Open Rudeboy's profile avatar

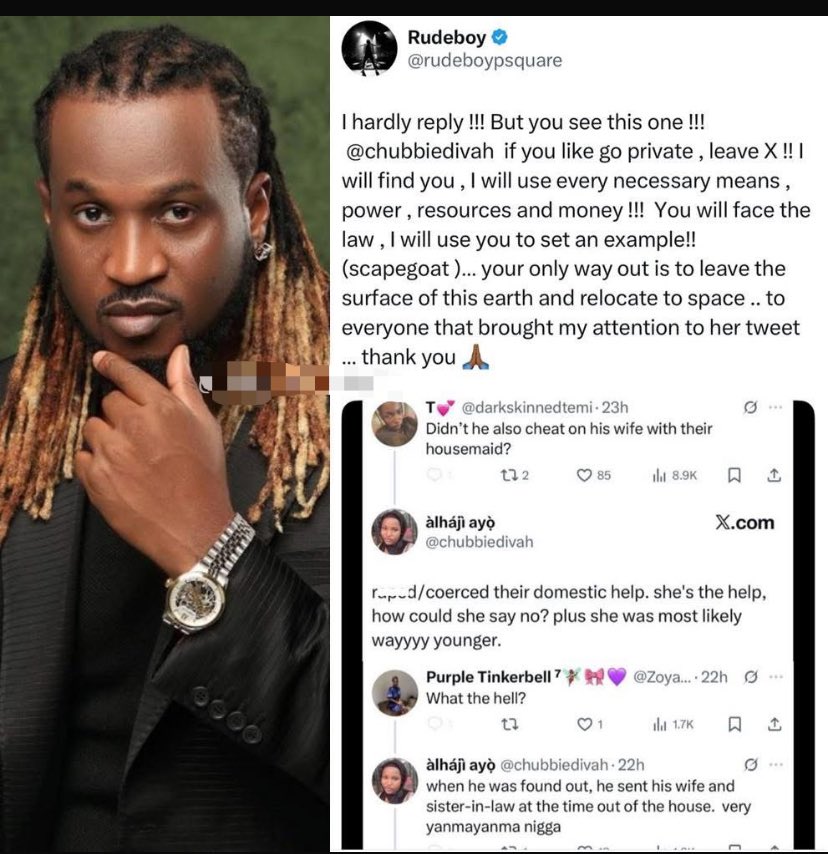[369, 48]
